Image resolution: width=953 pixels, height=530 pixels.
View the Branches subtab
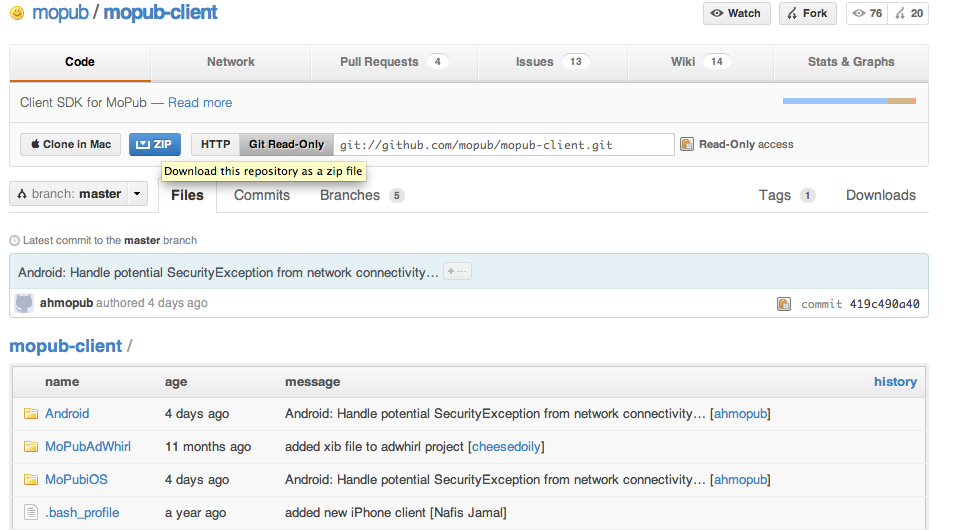click(x=362, y=195)
